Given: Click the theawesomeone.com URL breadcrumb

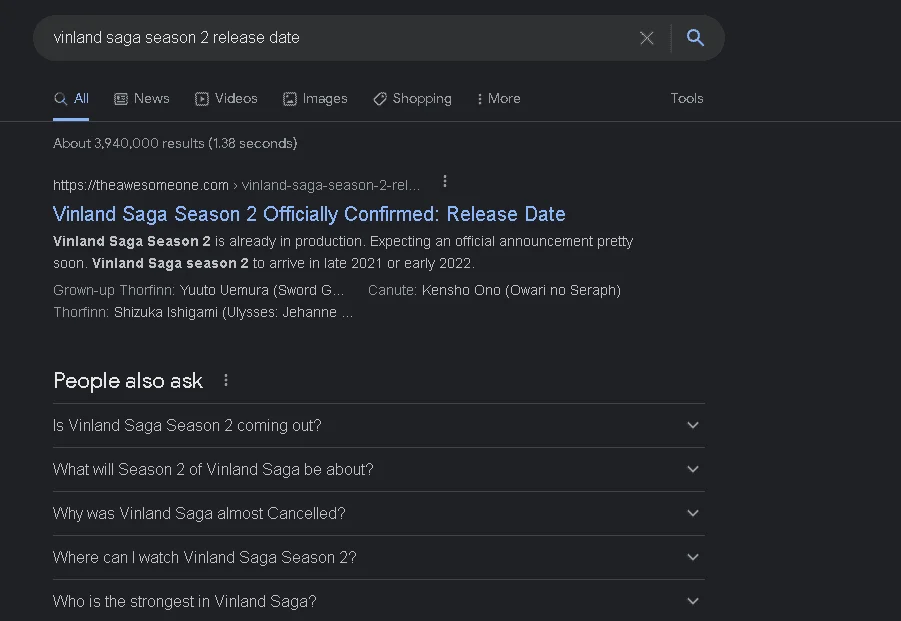Looking at the screenshot, I should (x=236, y=186).
